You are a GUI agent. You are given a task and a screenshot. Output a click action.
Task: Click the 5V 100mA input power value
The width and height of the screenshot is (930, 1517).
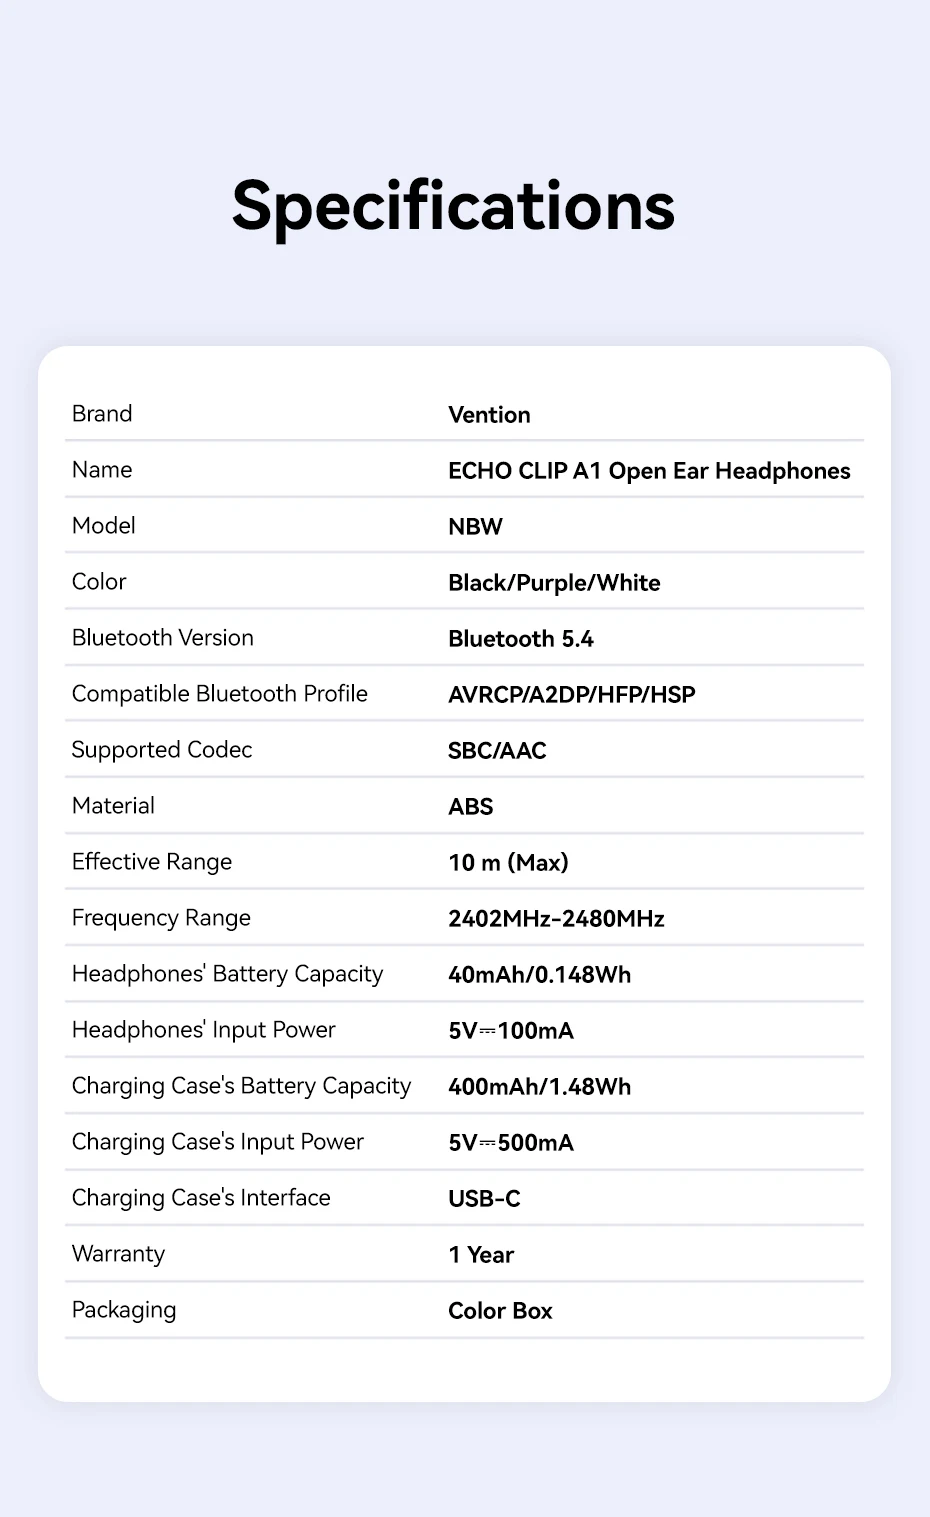(x=510, y=1031)
